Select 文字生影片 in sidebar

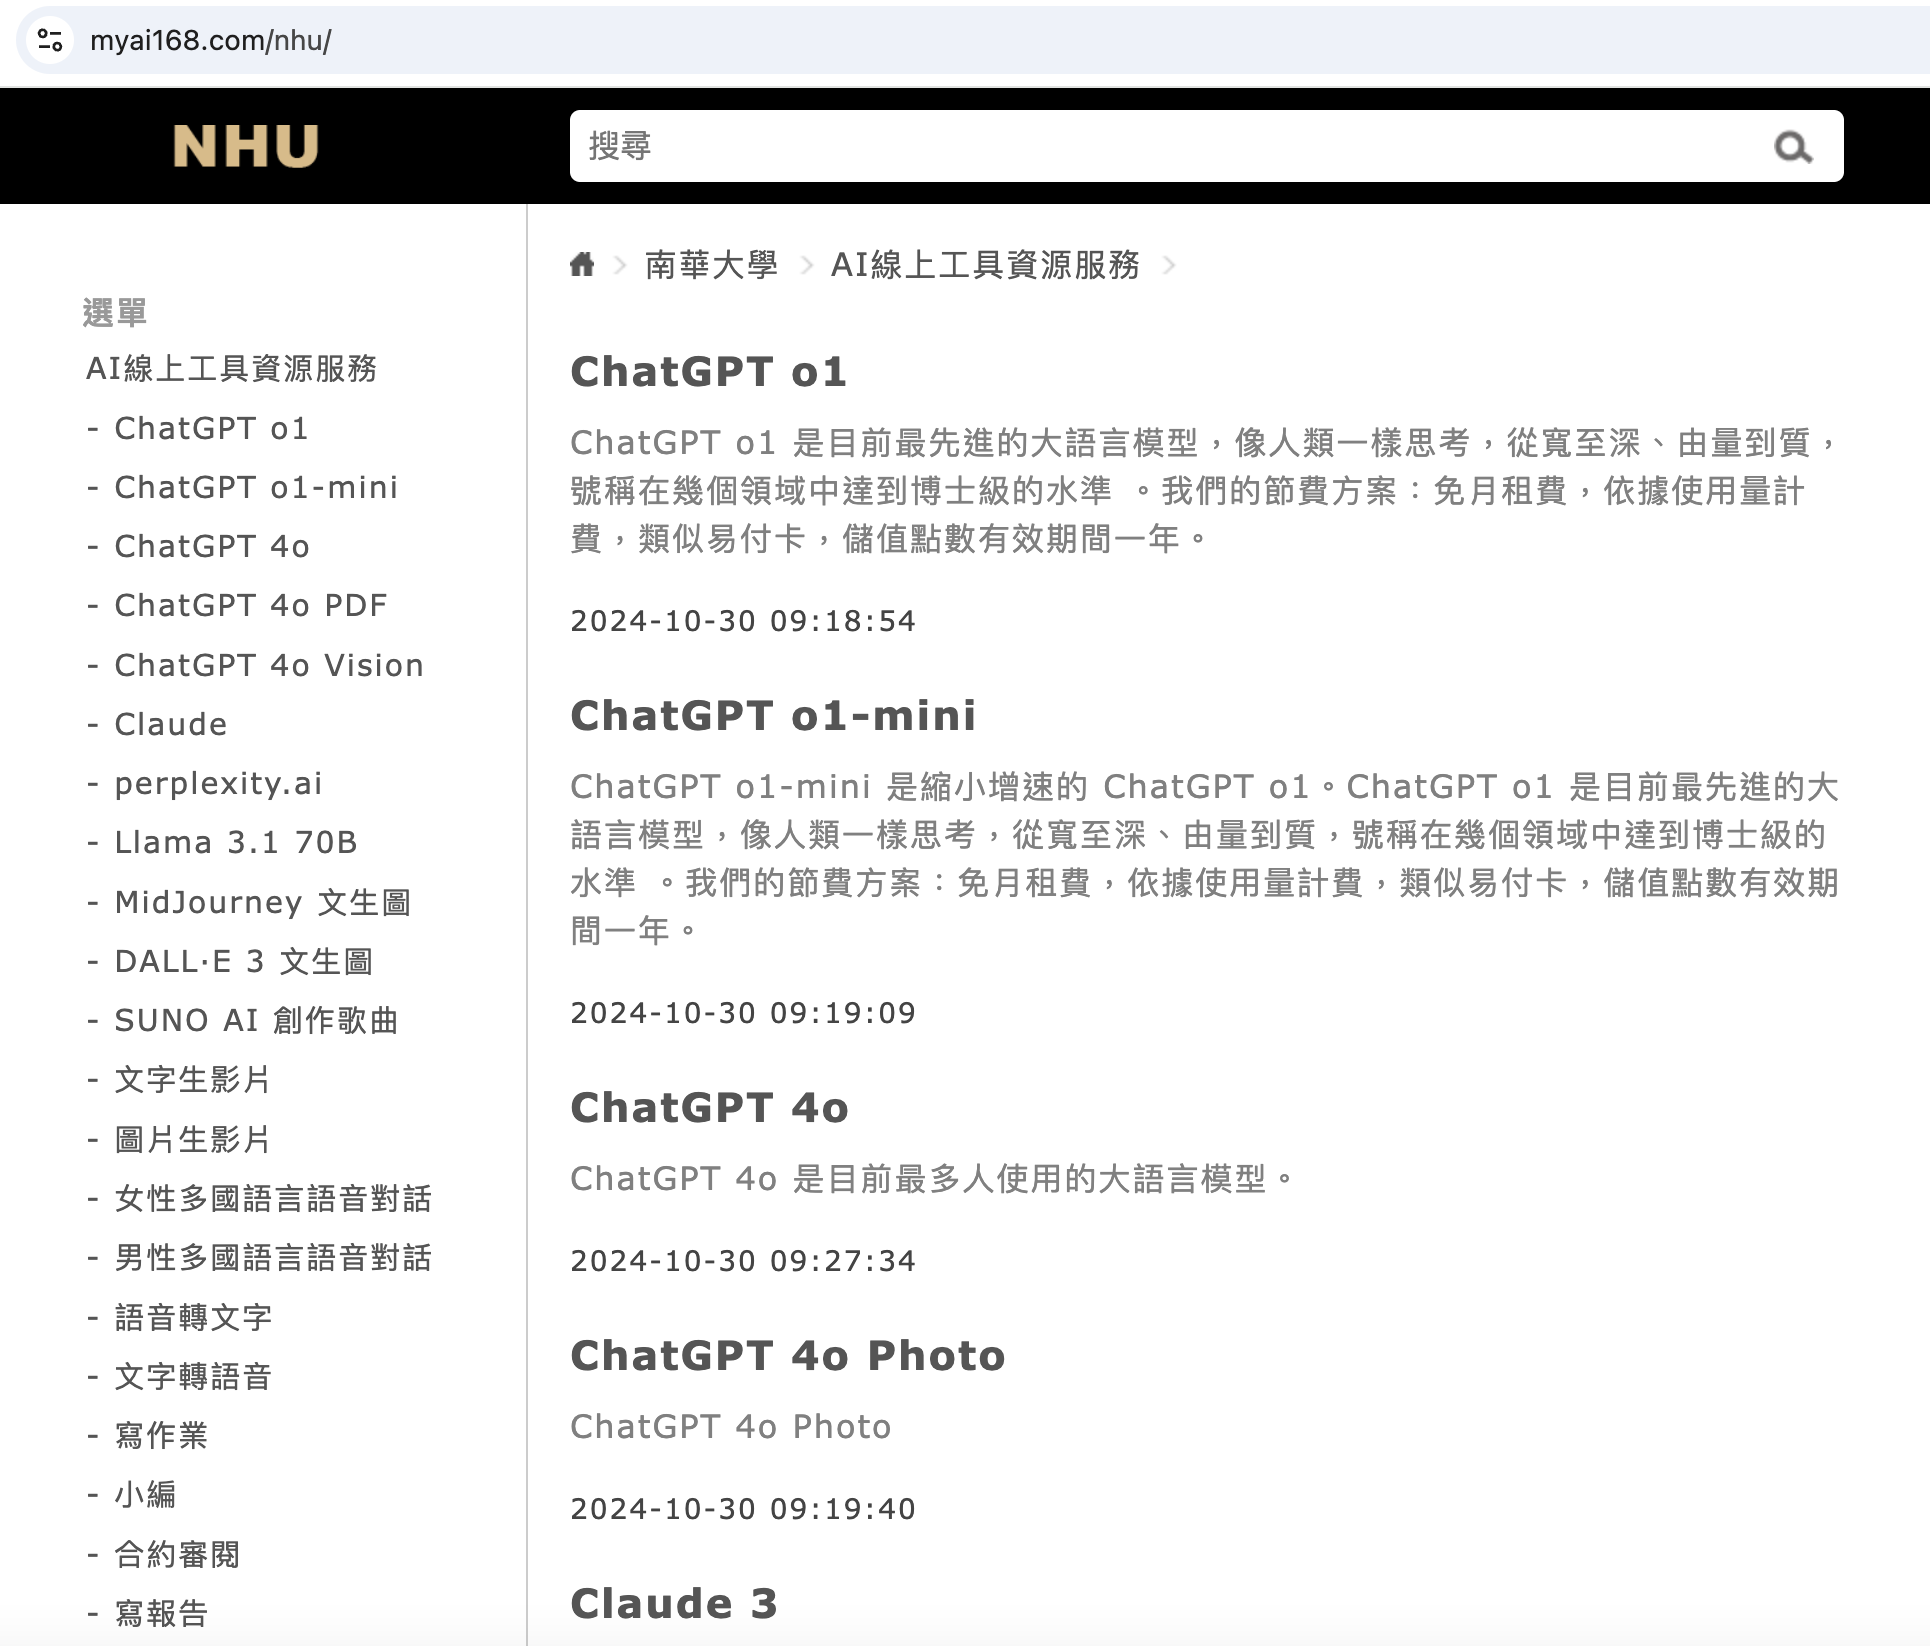click(x=193, y=1079)
